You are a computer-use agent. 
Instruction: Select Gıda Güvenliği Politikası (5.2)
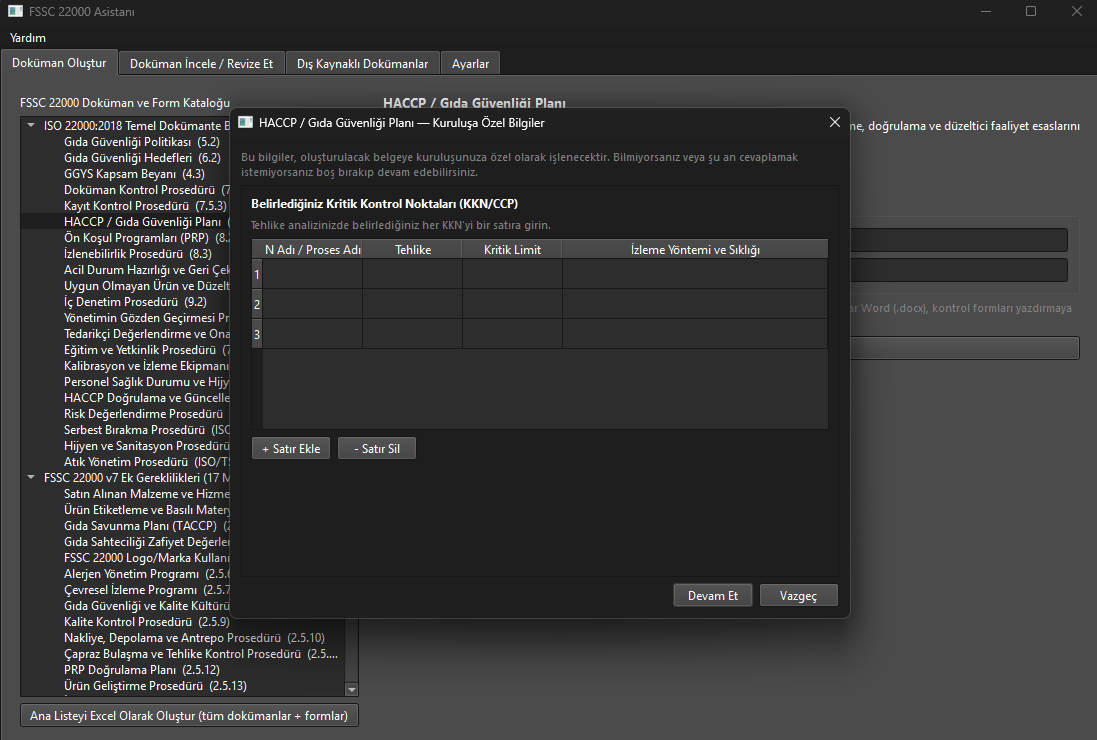coord(142,142)
